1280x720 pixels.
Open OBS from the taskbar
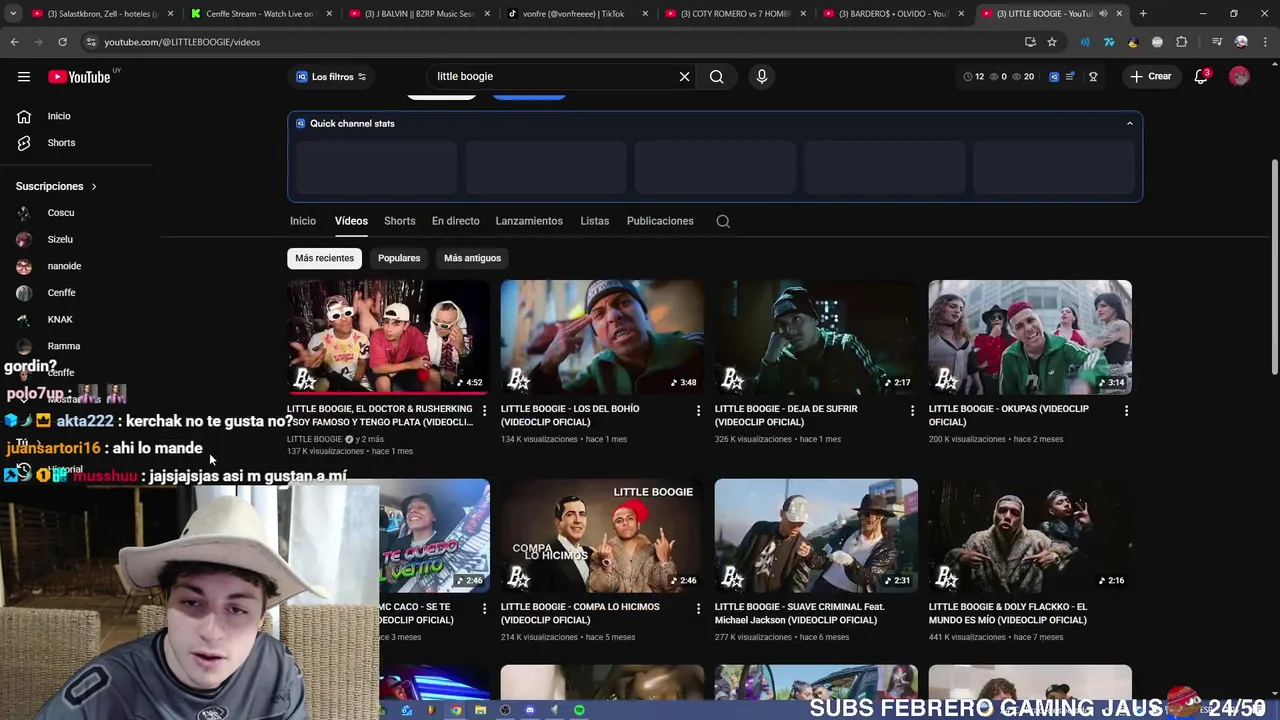tap(505, 710)
